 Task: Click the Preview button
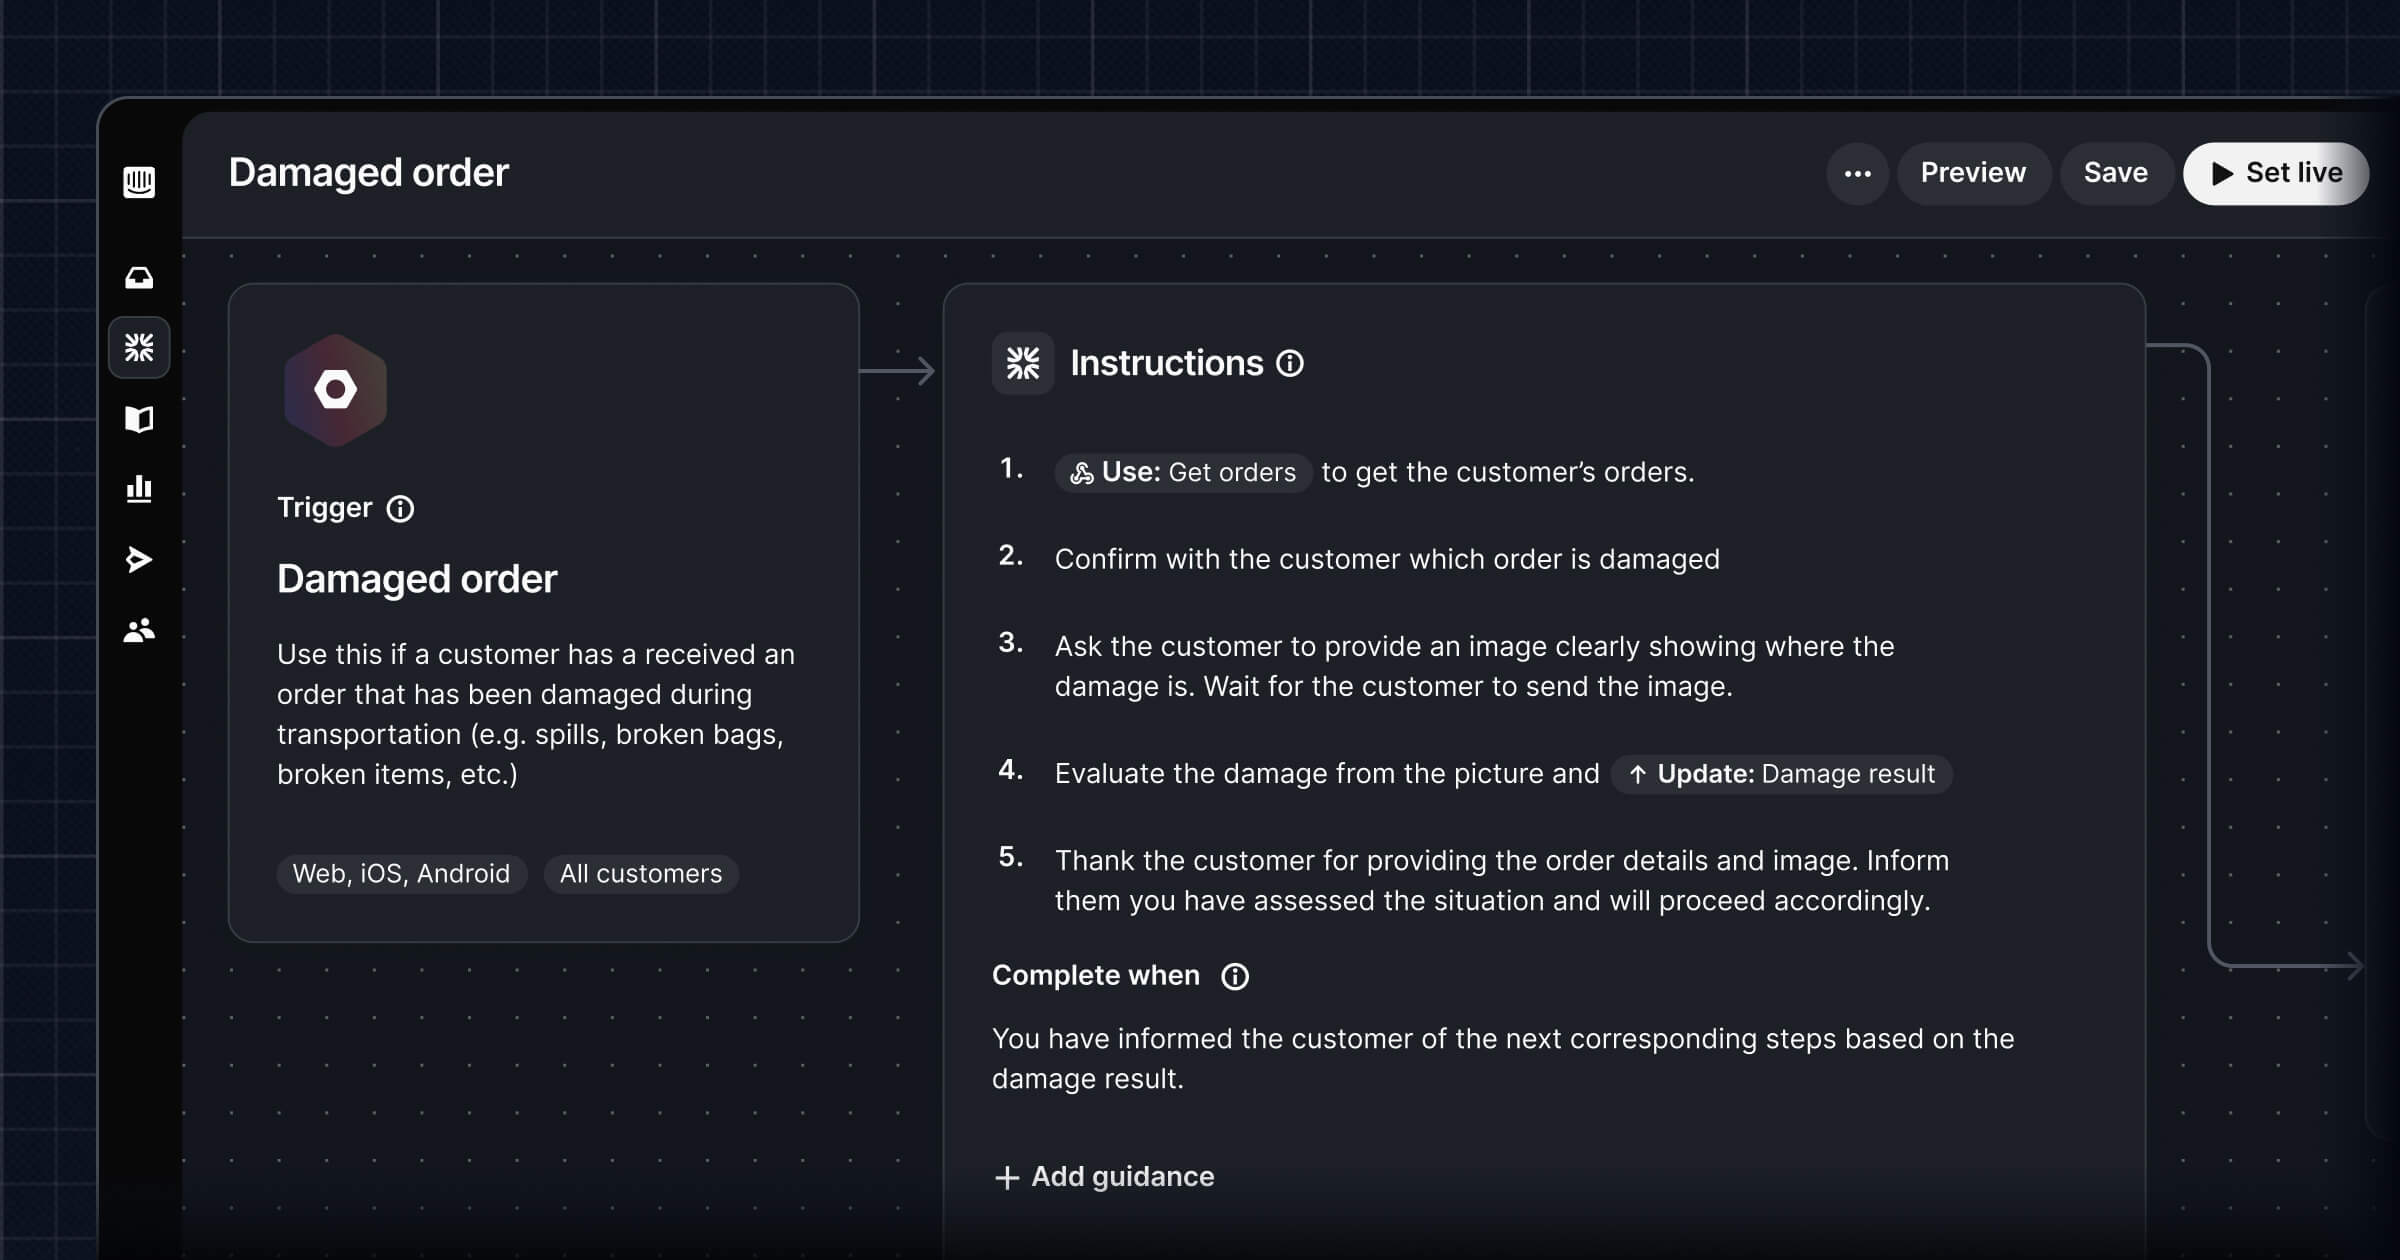point(1974,174)
